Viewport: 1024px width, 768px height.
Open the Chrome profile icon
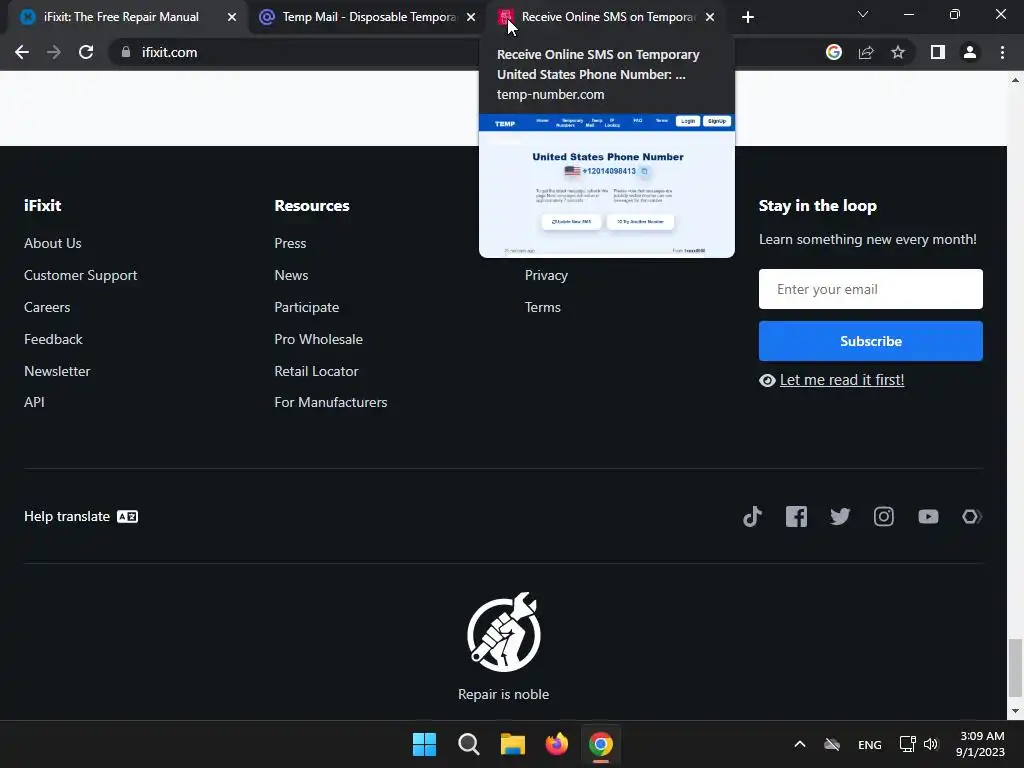pyautogui.click(x=970, y=52)
